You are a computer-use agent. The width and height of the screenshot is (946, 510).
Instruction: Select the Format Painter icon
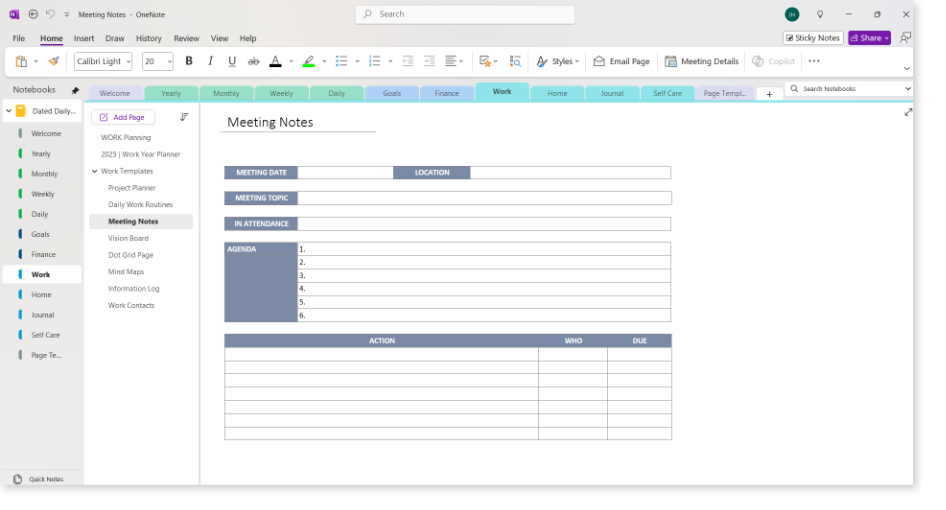pyautogui.click(x=54, y=61)
